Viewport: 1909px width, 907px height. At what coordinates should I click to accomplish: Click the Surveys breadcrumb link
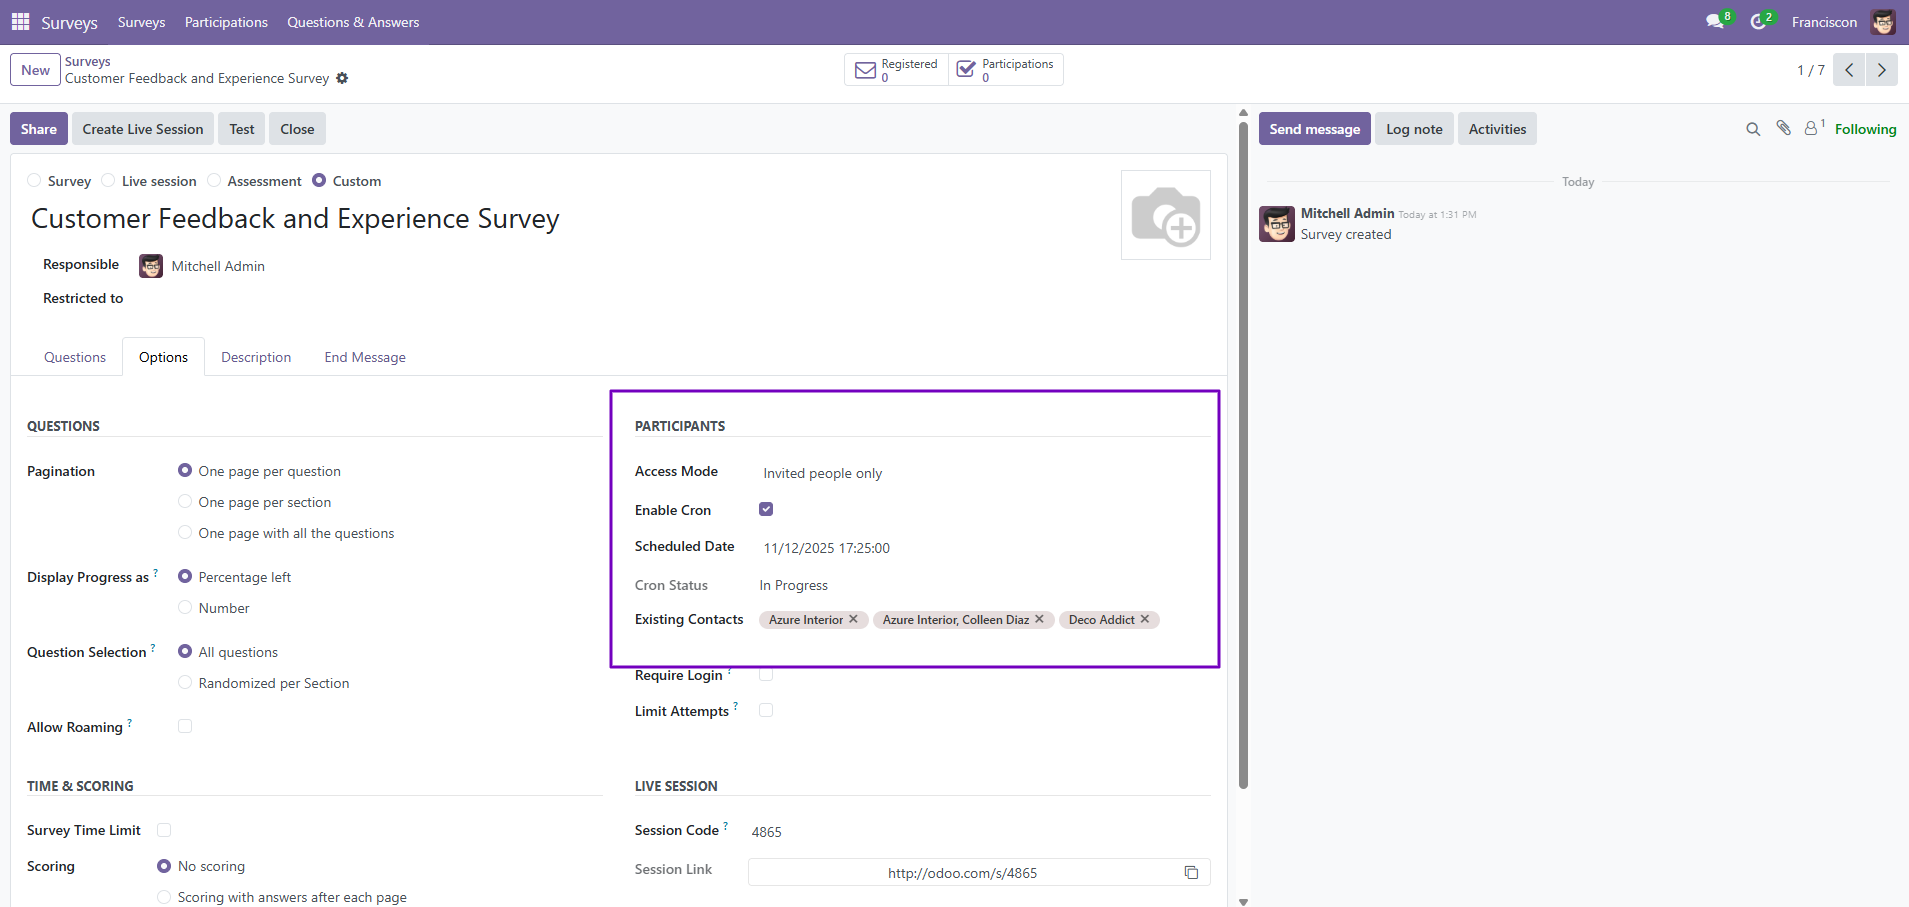coord(88,61)
